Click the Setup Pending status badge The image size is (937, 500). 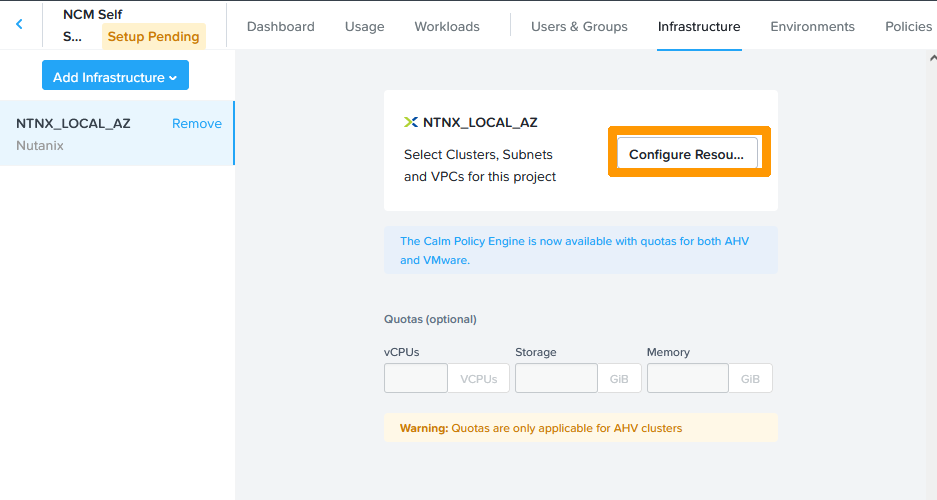coord(153,37)
